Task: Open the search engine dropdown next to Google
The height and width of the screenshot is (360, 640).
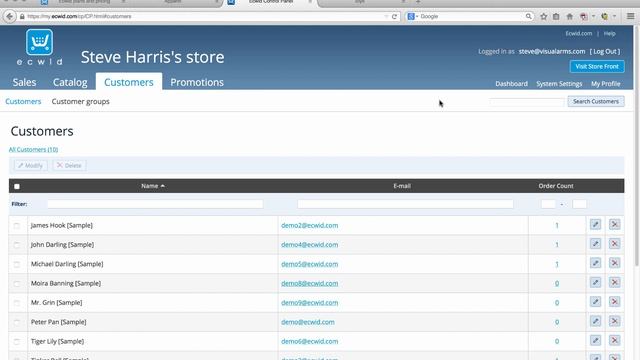Action: (x=413, y=16)
